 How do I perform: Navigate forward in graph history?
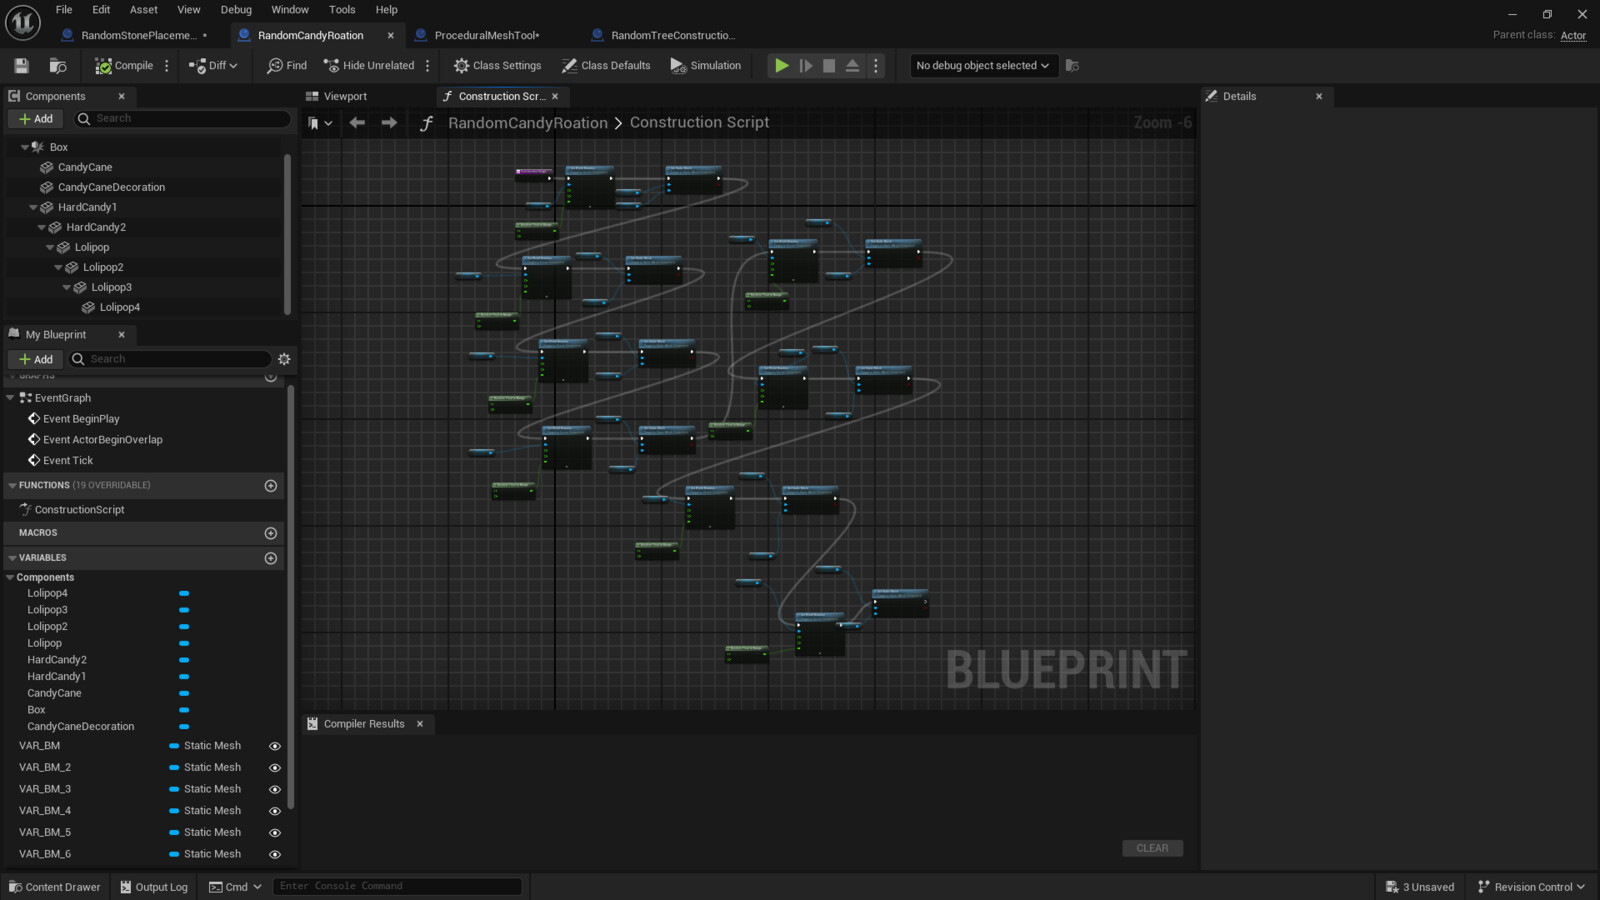389,123
